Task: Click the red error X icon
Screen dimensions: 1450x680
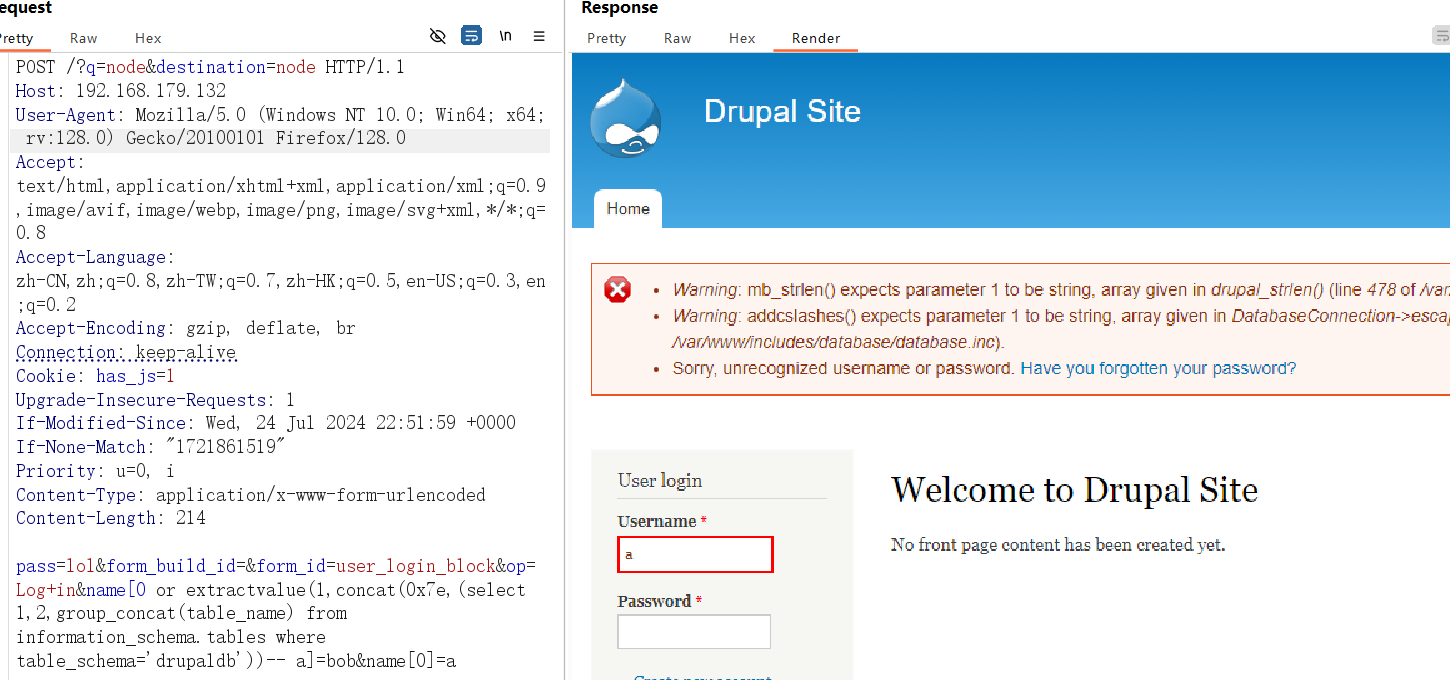Action: click(x=618, y=290)
